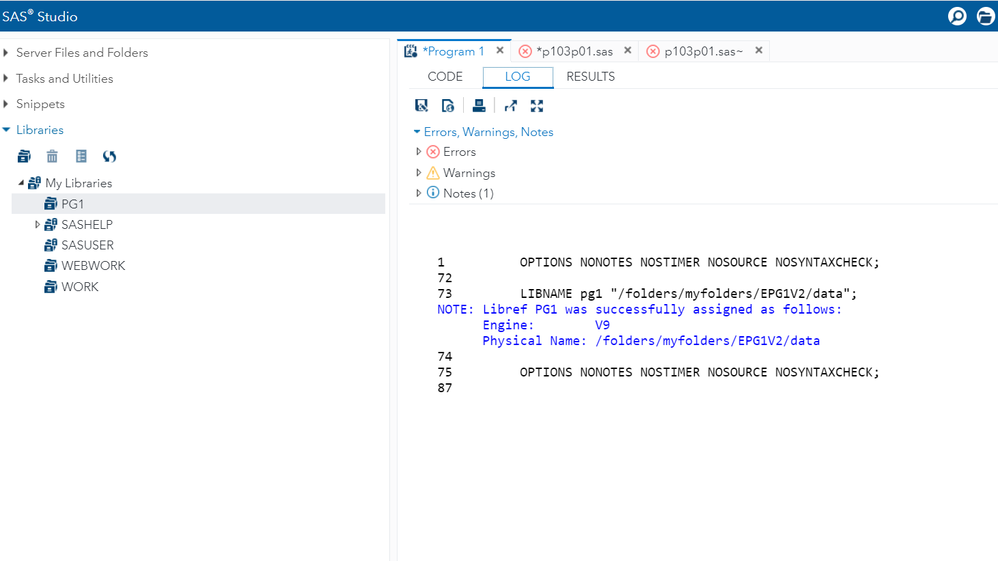This screenshot has height=561, width=998.
Task: Expand Server Files and Folders panel
Action: tap(7, 53)
